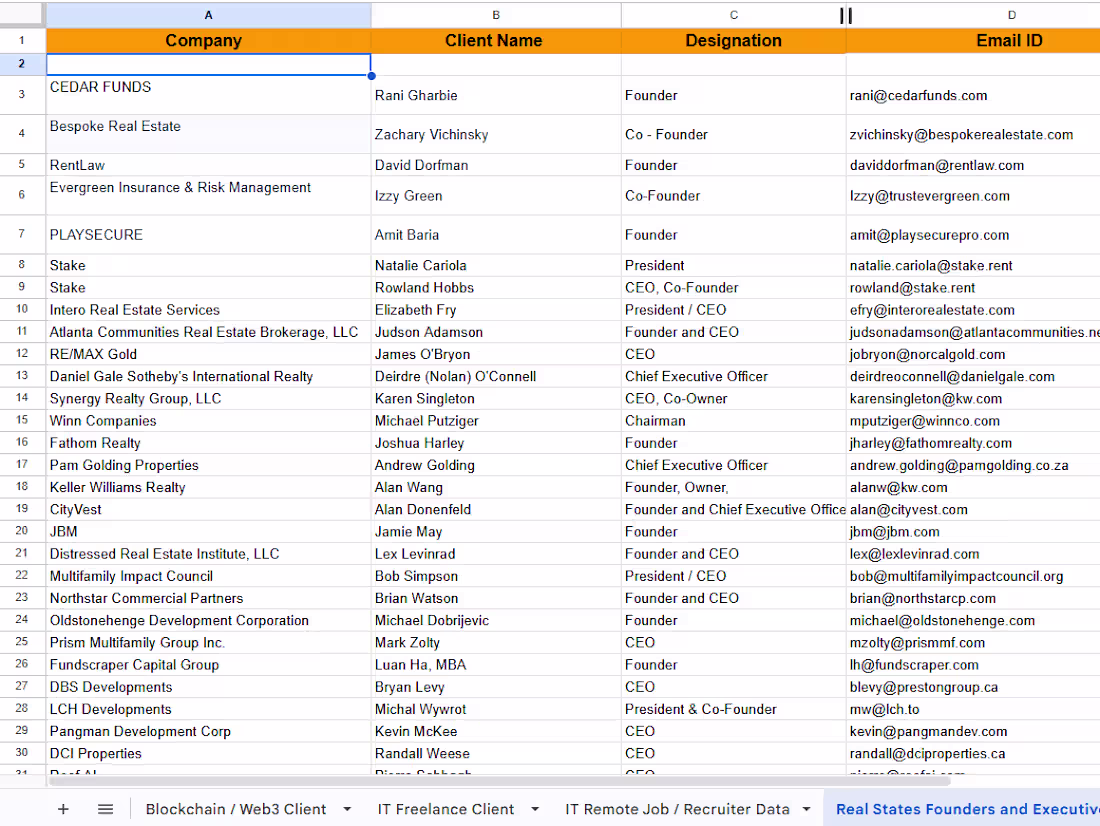This screenshot has height=826, width=1100.
Task: Click the Email ID header cell
Action: [973, 41]
